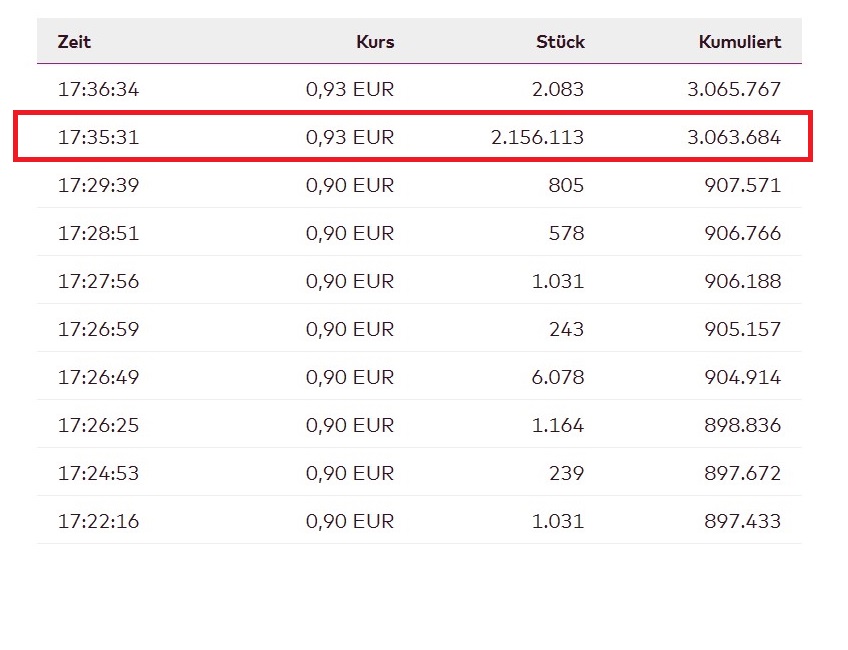Click the Kurs column header

[375, 42]
